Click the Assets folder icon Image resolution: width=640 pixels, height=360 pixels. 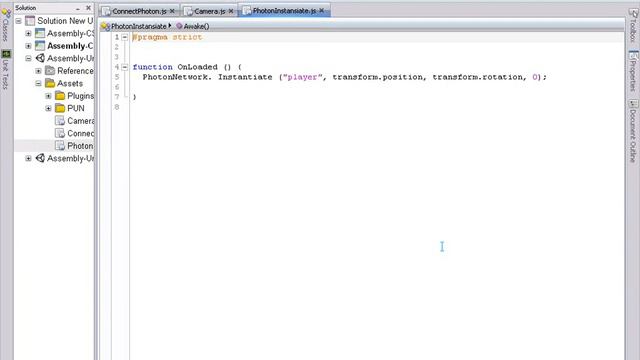pos(50,83)
